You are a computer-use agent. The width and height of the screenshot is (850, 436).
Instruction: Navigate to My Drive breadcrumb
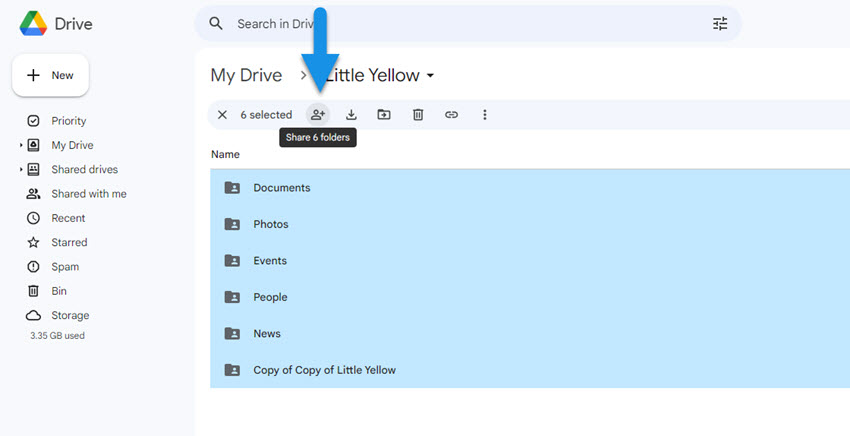pos(246,76)
